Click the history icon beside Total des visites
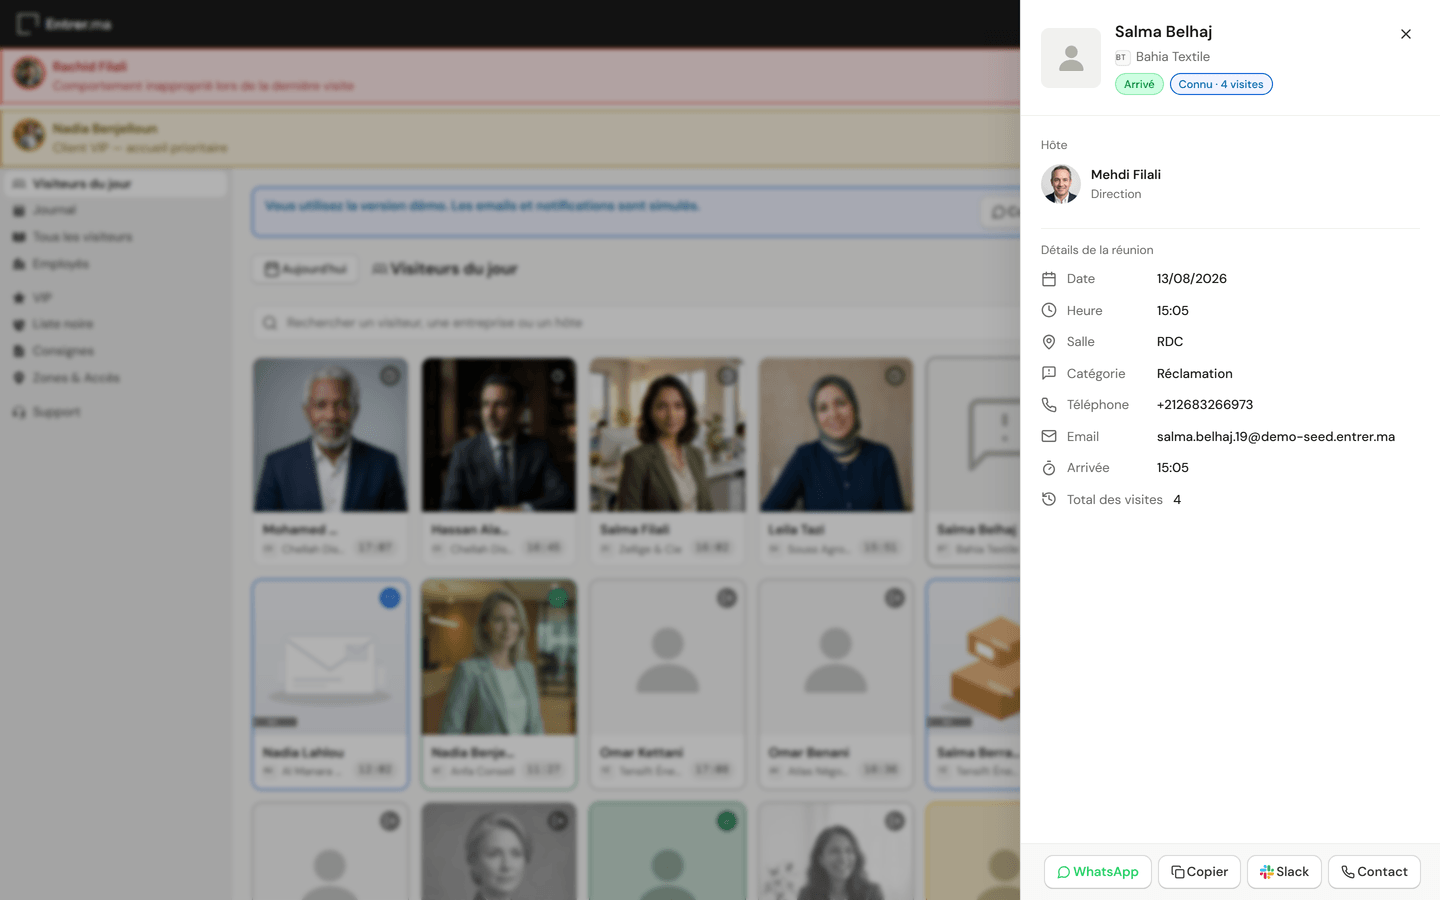 pos(1049,499)
